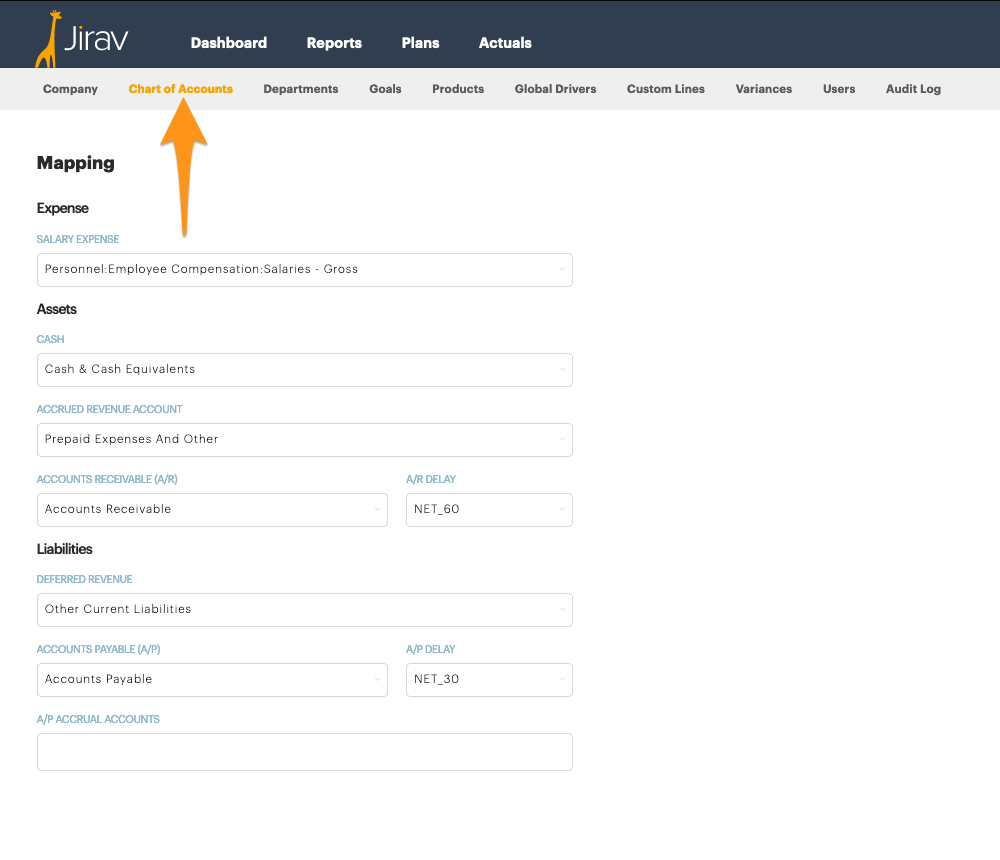This screenshot has height=860, width=1000.
Task: Click the Jirav giraffe logo
Action: point(82,39)
